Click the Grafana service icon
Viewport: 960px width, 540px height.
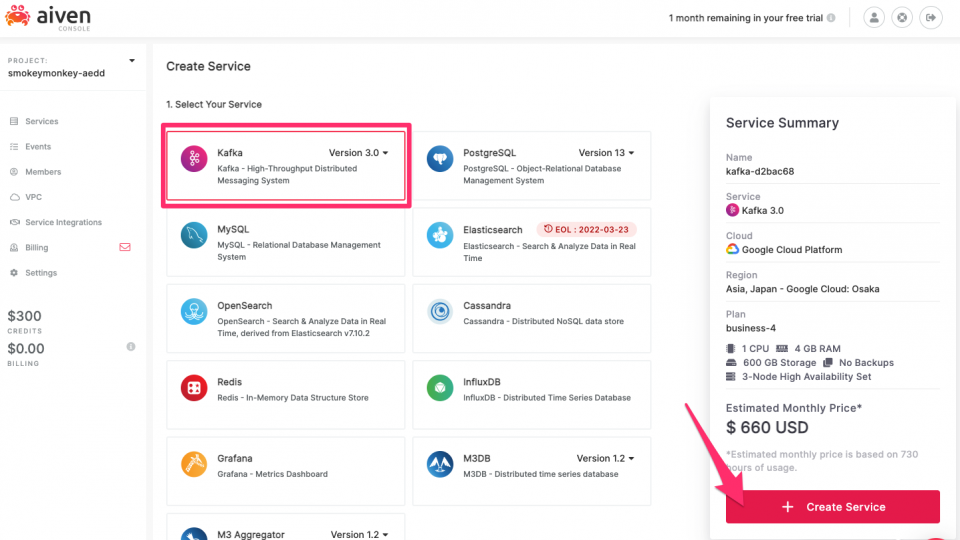194,465
